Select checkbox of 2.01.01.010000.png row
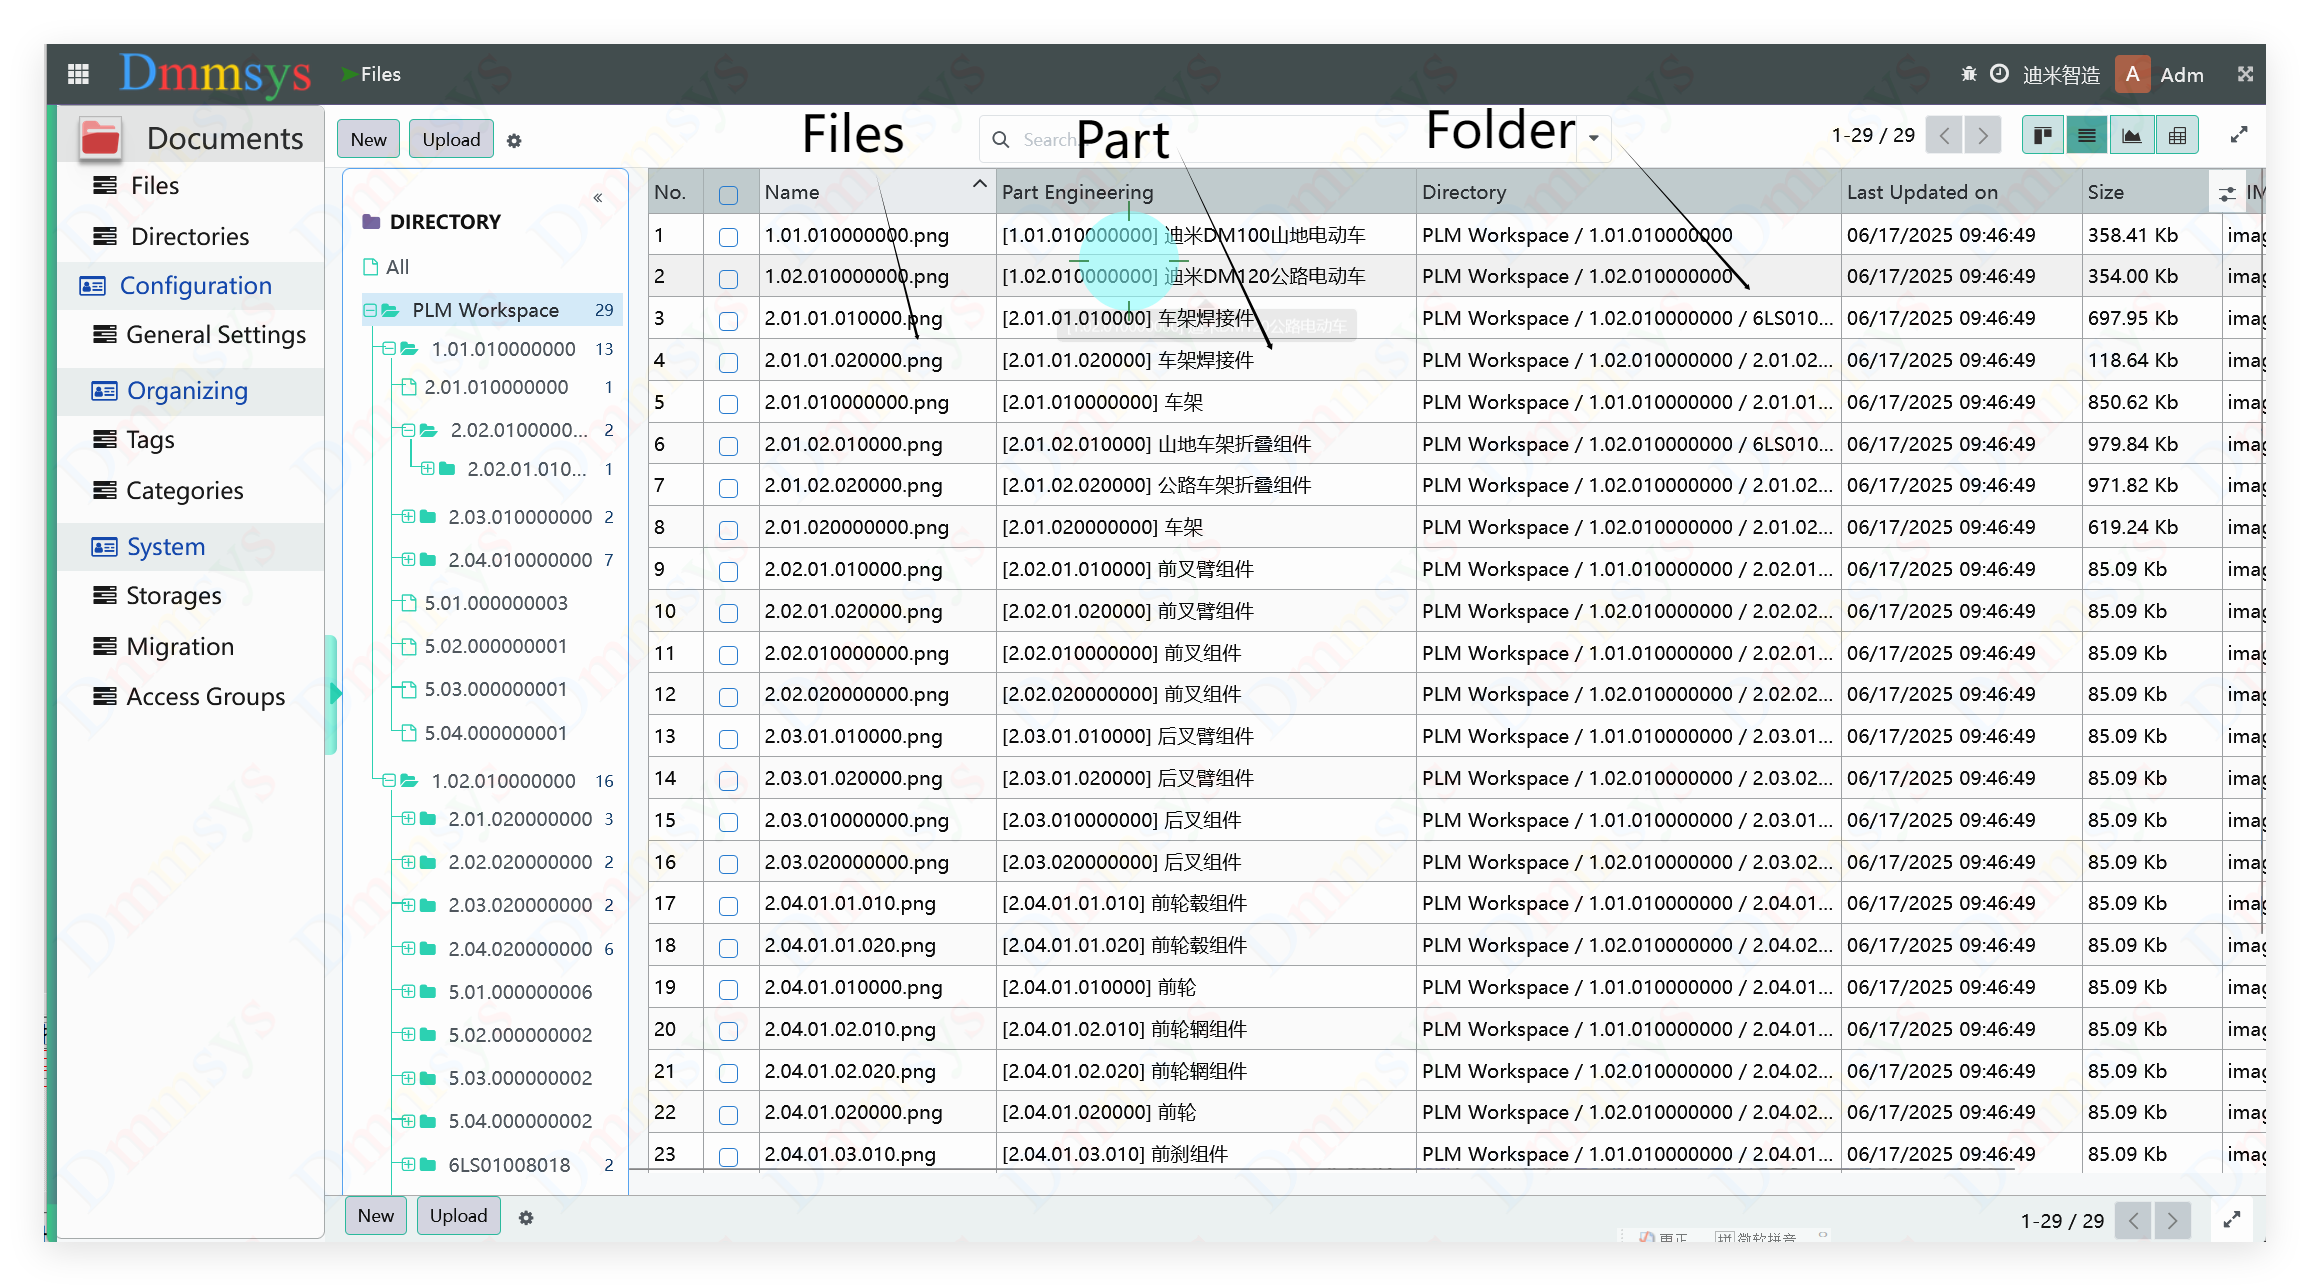The width and height of the screenshot is (2310, 1286). point(728,321)
